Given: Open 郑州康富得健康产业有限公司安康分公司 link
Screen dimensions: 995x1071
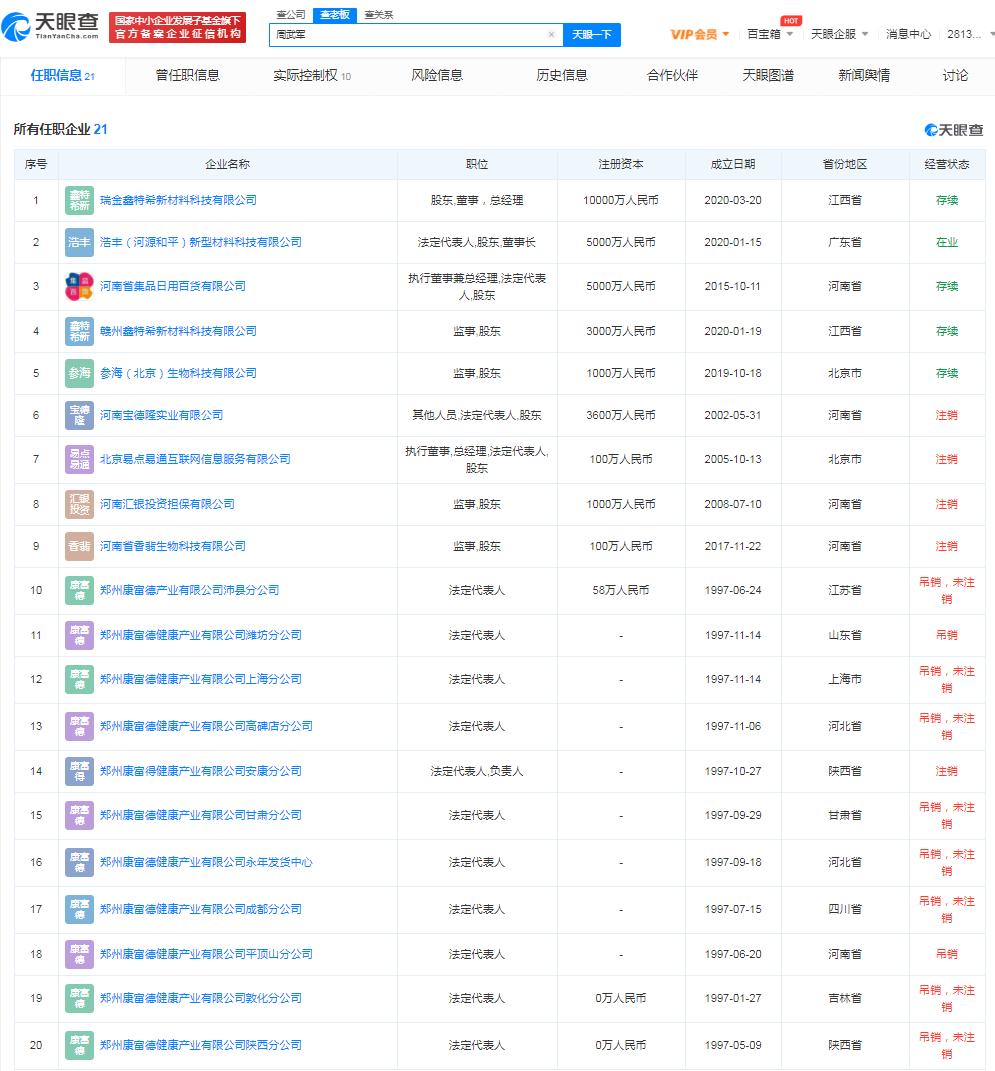Looking at the screenshot, I should pyautogui.click(x=201, y=771).
